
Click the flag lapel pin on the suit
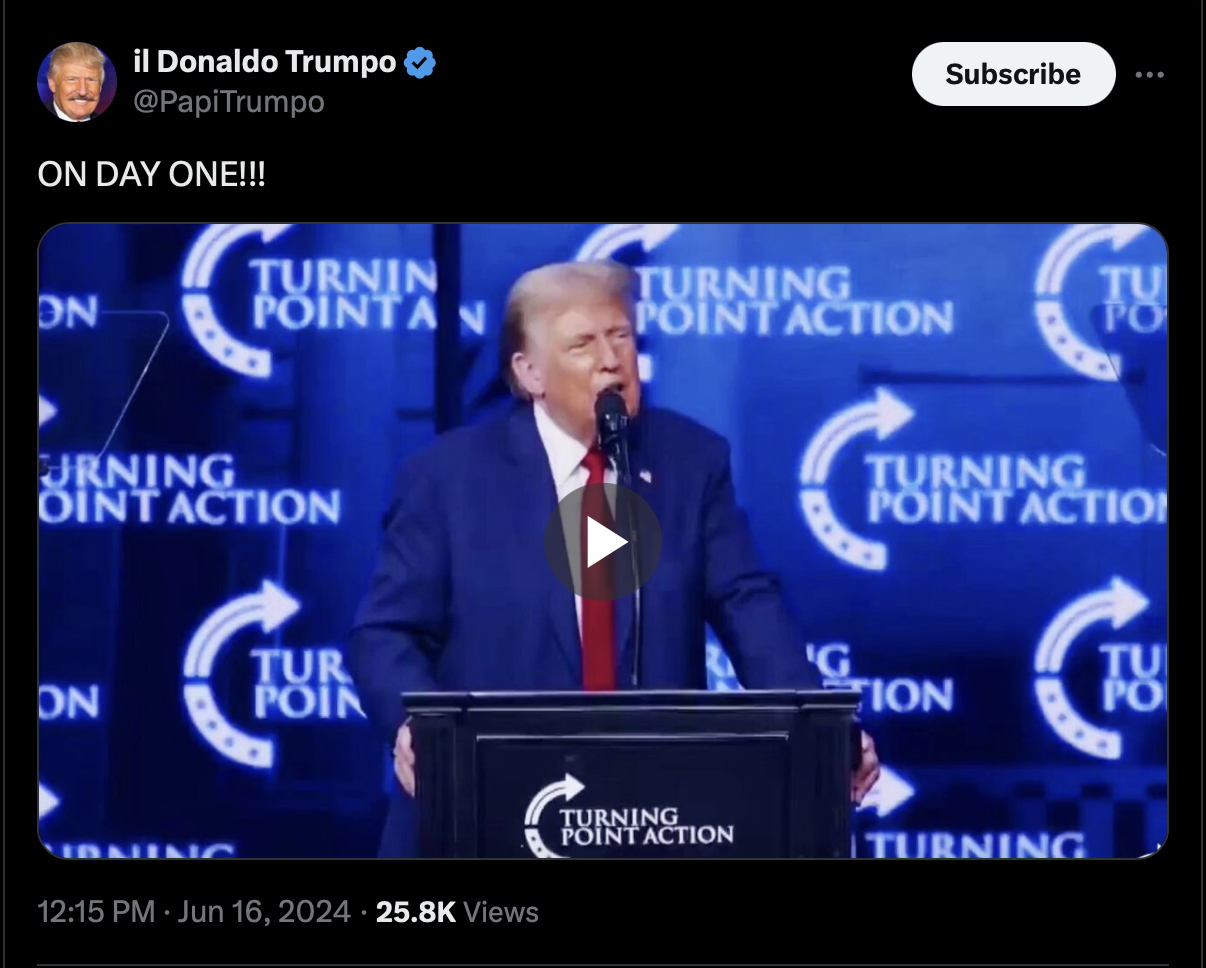(x=644, y=476)
